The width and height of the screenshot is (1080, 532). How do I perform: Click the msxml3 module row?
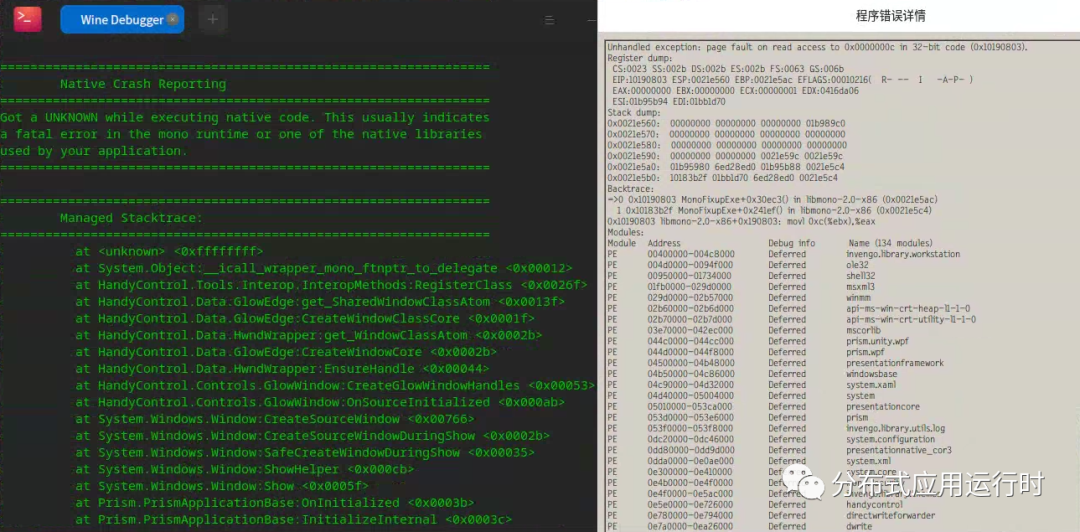click(740, 287)
